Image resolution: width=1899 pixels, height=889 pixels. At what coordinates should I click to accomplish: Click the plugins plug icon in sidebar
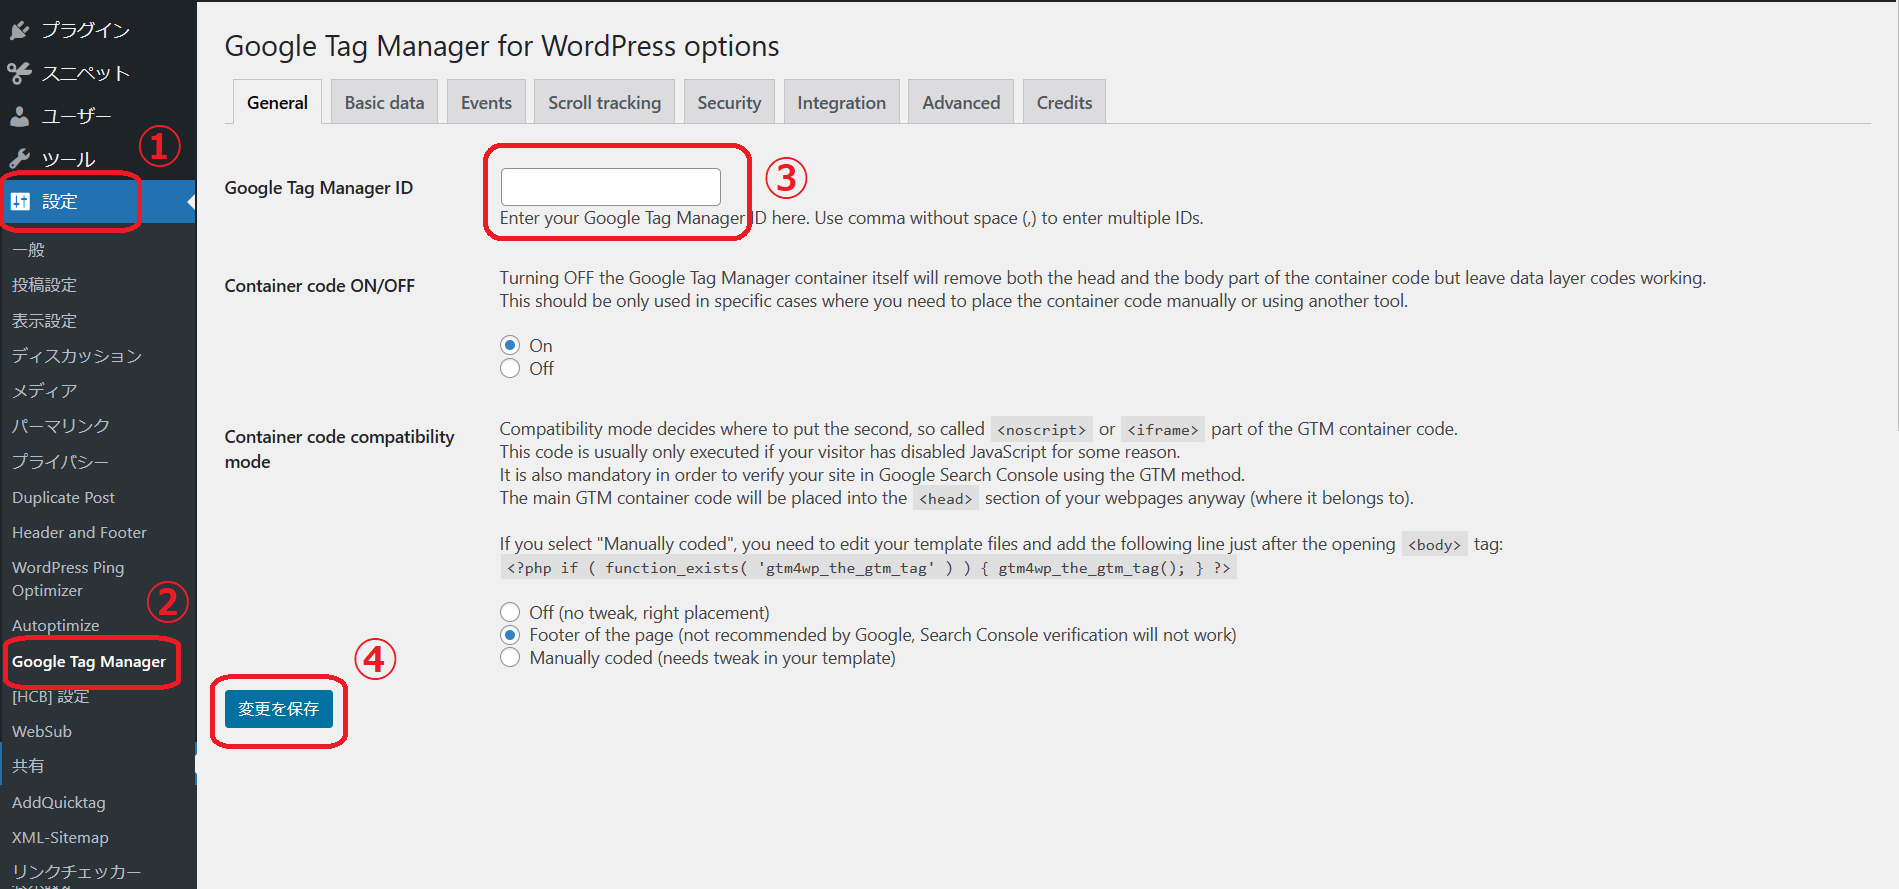click(19, 31)
